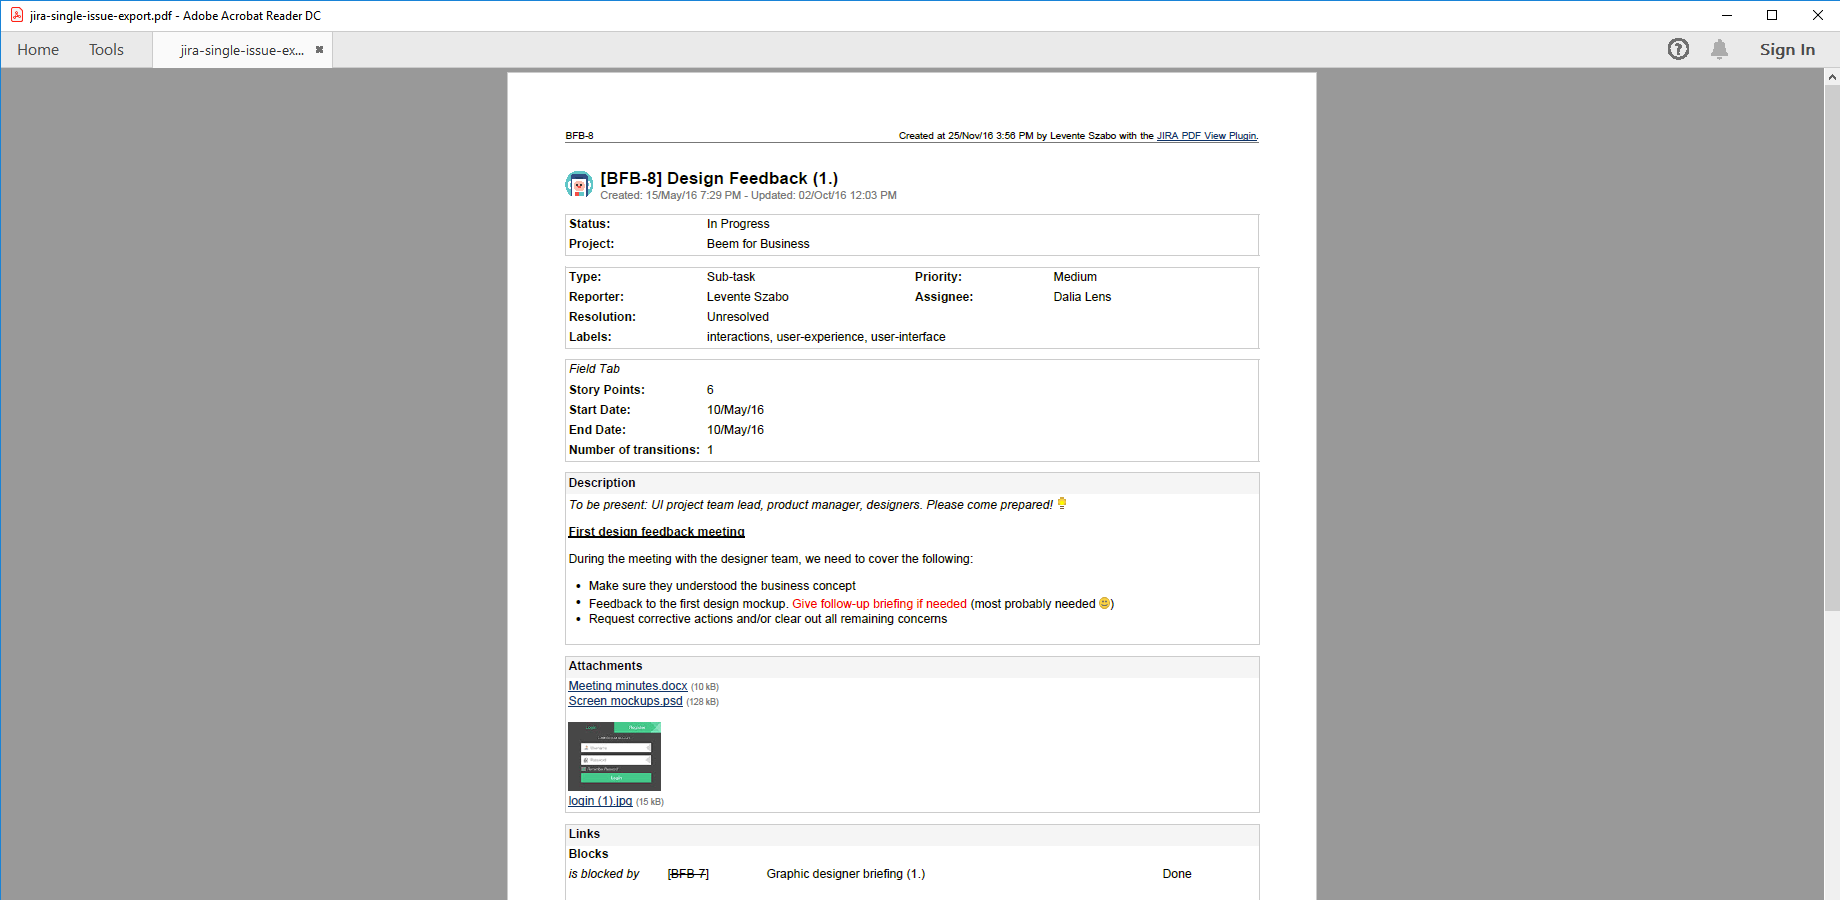Maximize the Acrobat Reader window
The height and width of the screenshot is (900, 1840).
click(x=1772, y=15)
